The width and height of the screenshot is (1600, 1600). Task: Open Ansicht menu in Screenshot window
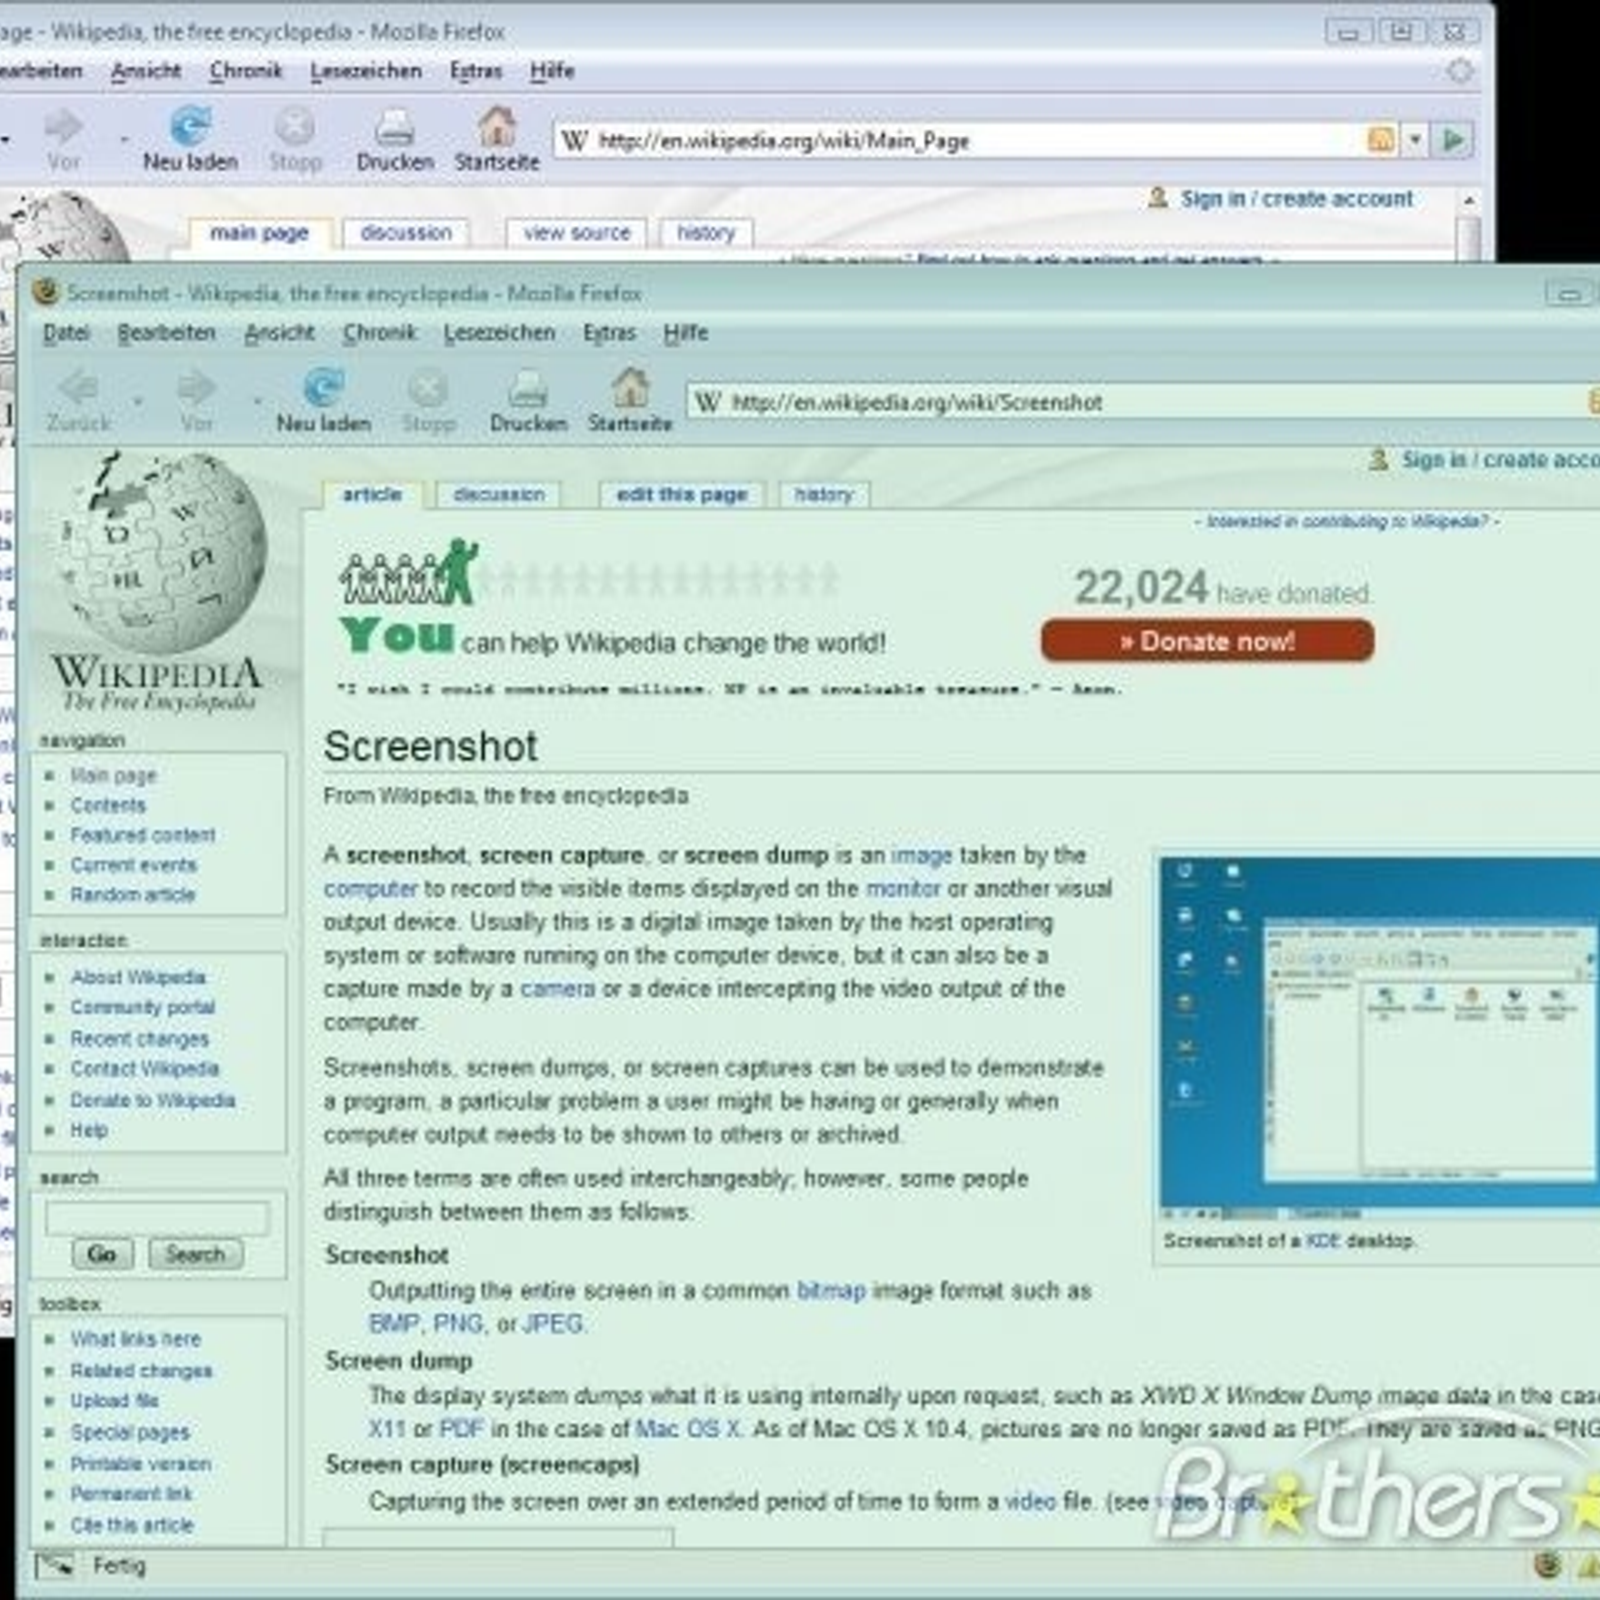point(279,333)
